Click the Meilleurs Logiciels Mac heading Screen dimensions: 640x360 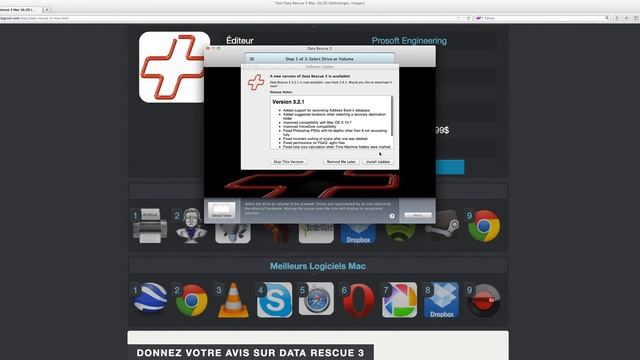(x=318, y=266)
